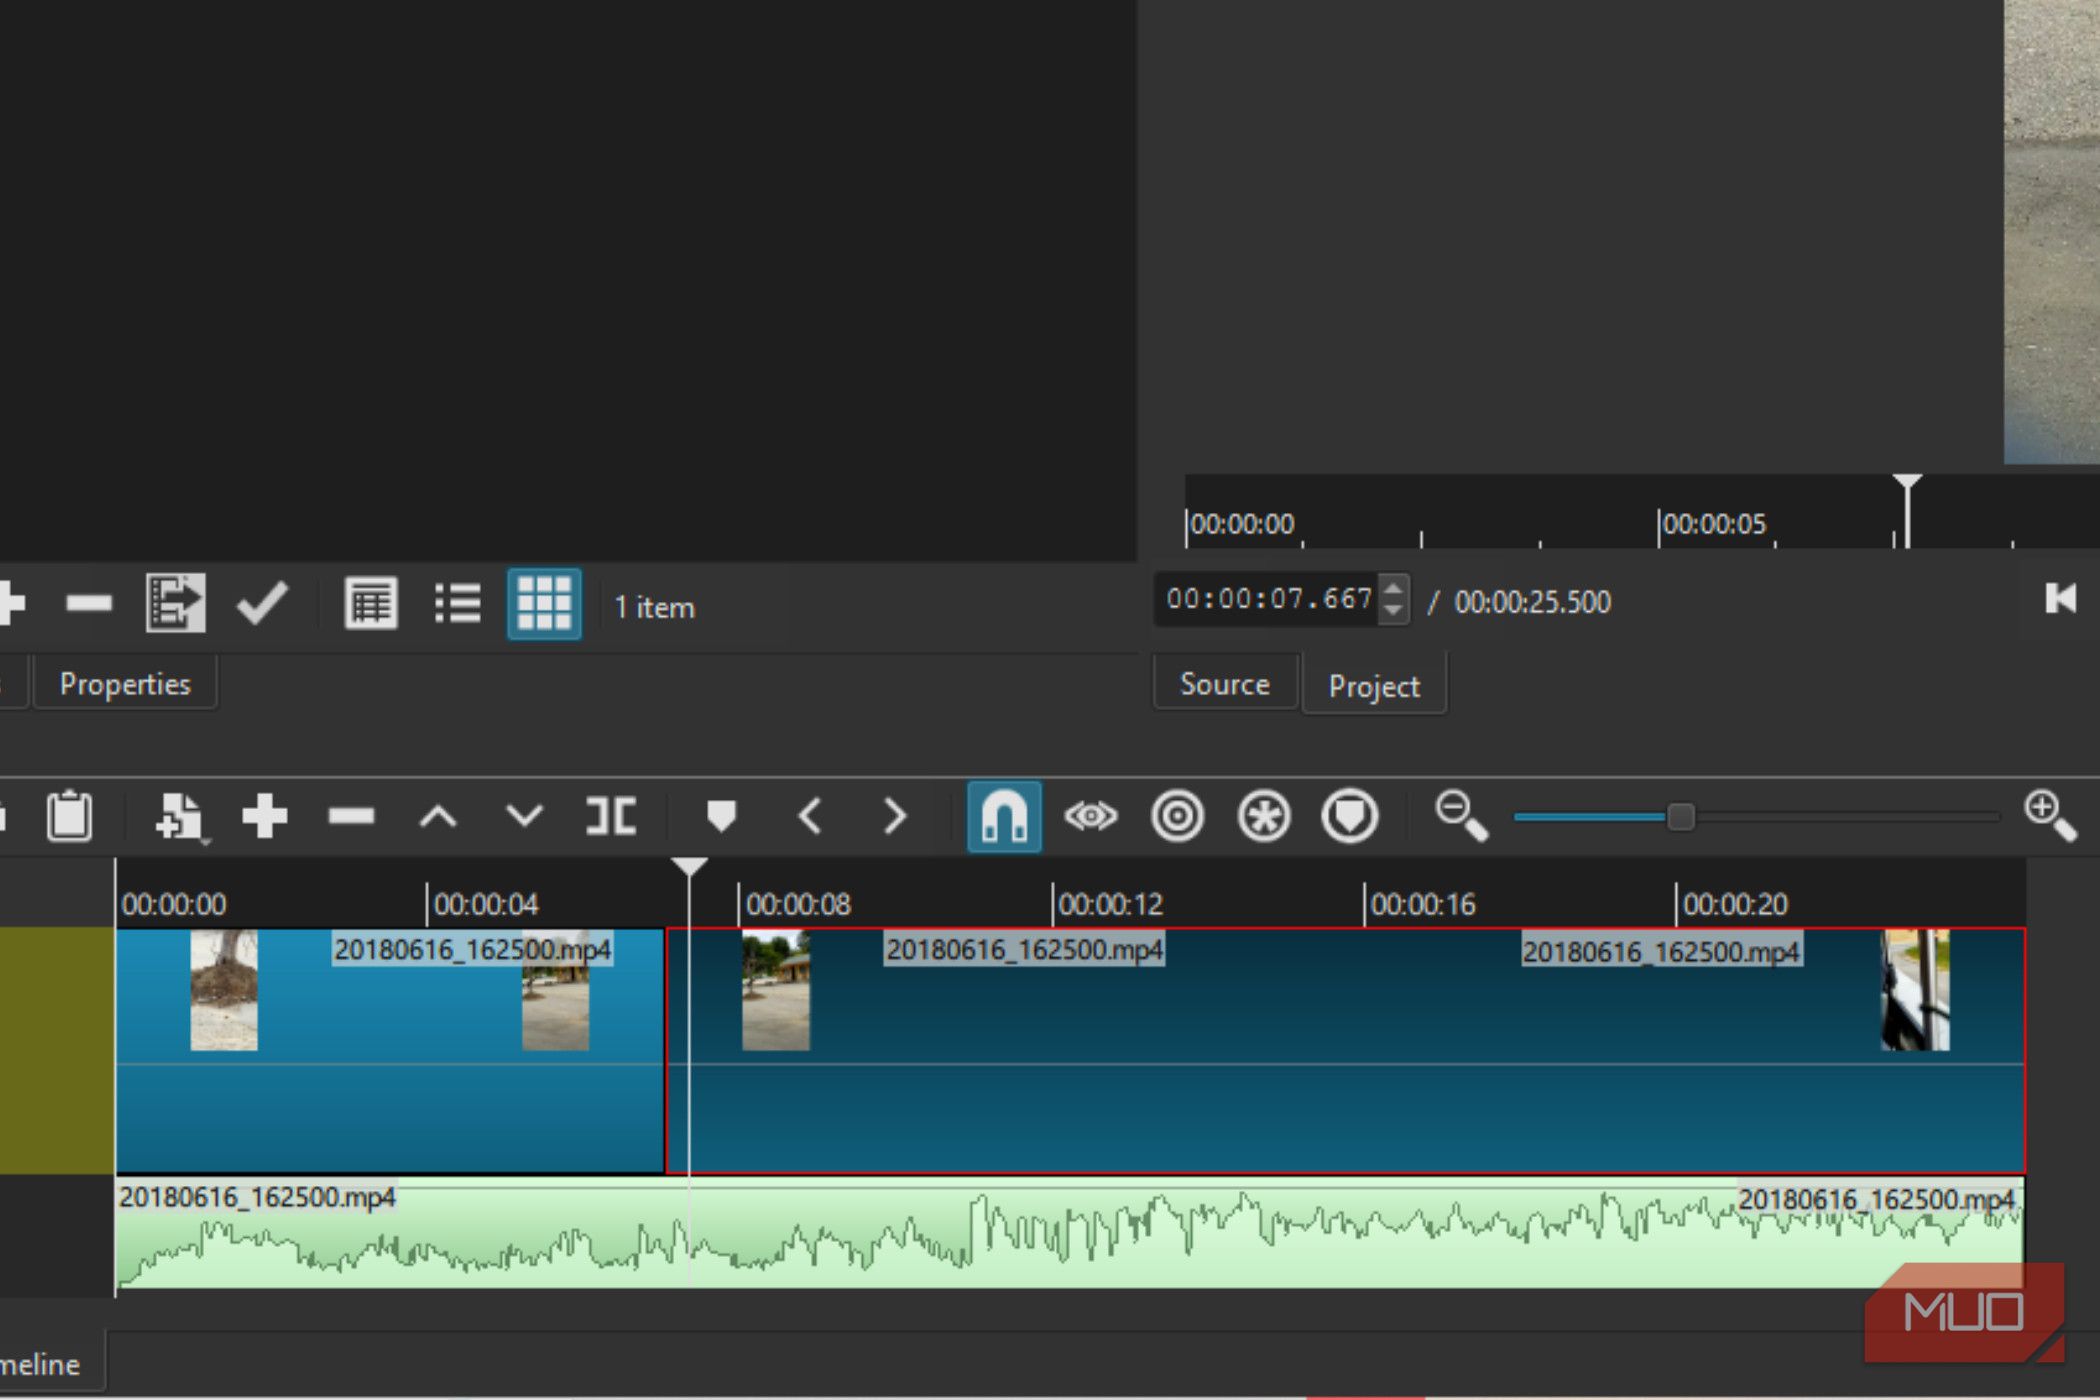
Task: Toggle ripple trim and drop
Action: (1177, 816)
